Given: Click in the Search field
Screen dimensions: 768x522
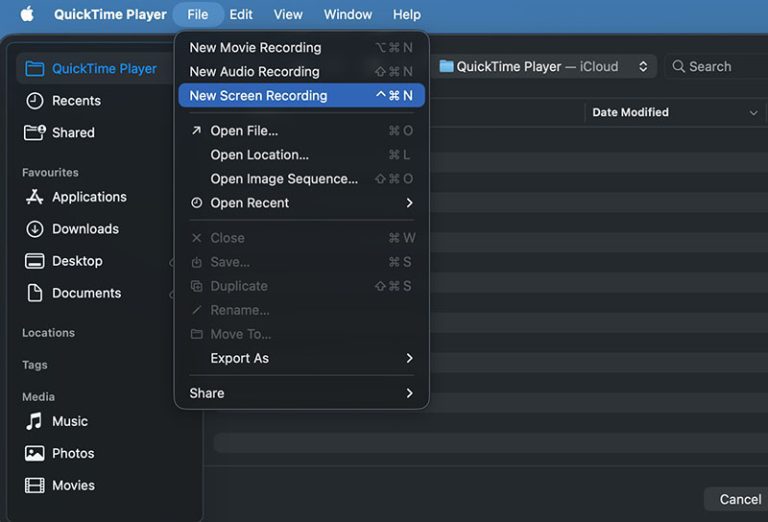Looking at the screenshot, I should pos(716,67).
